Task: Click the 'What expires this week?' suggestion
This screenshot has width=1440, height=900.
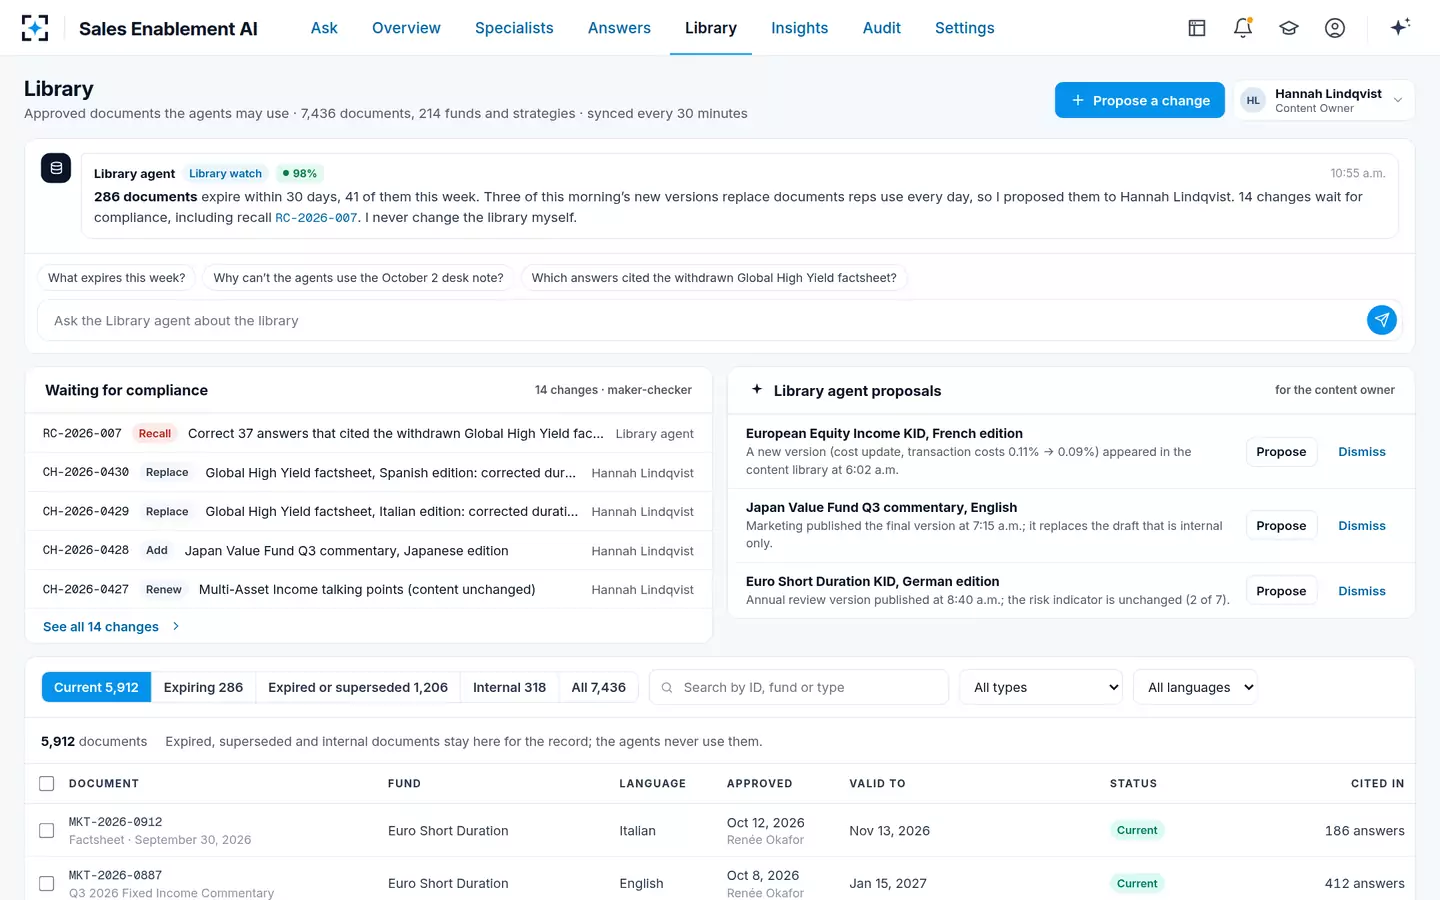Action: [116, 278]
